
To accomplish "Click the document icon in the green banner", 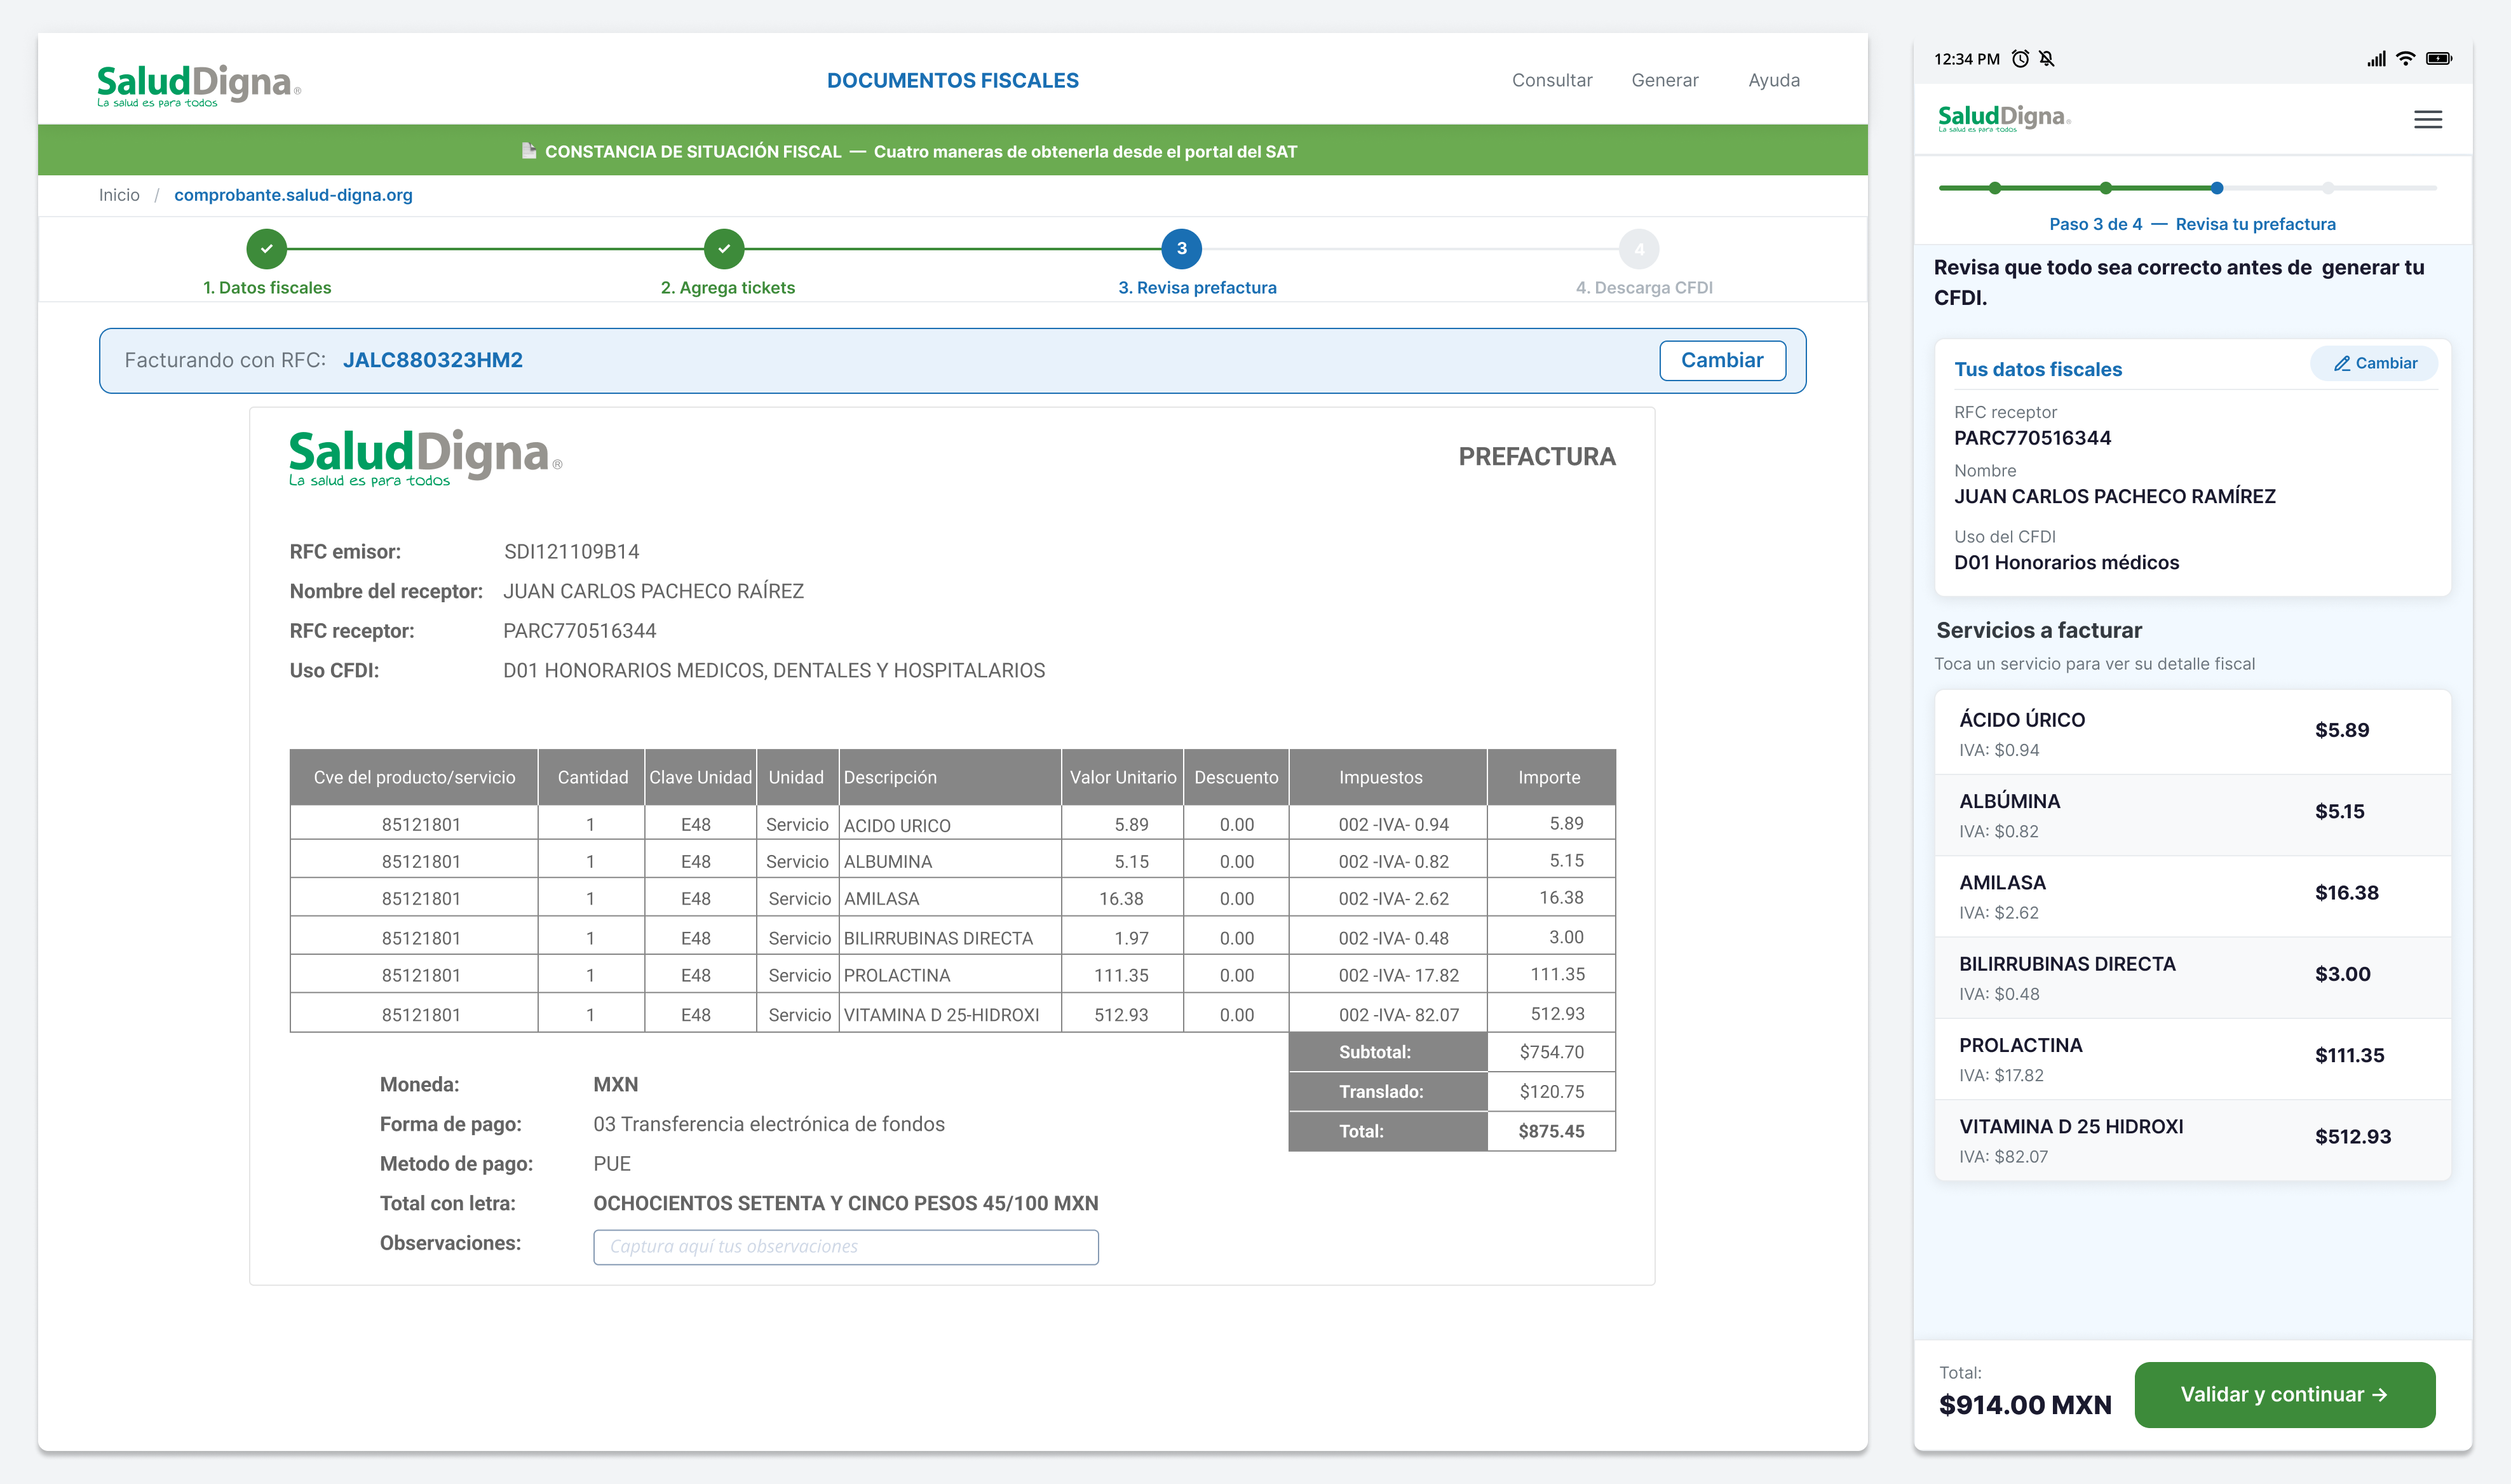I will (529, 151).
